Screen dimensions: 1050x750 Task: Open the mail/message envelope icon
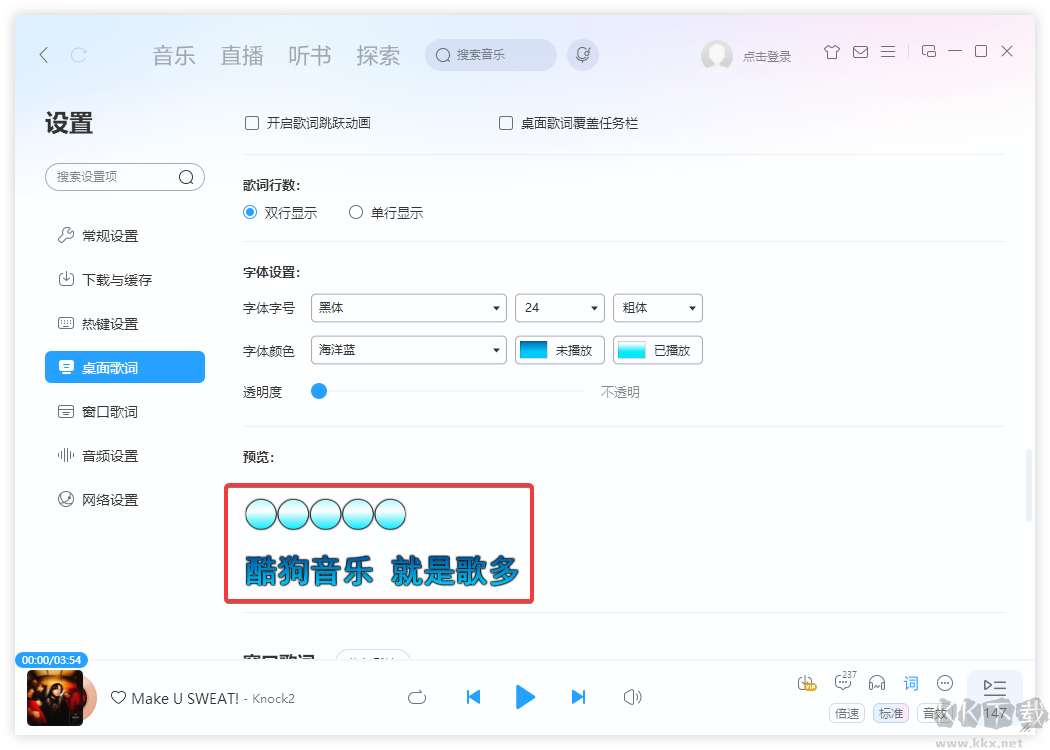click(x=860, y=51)
